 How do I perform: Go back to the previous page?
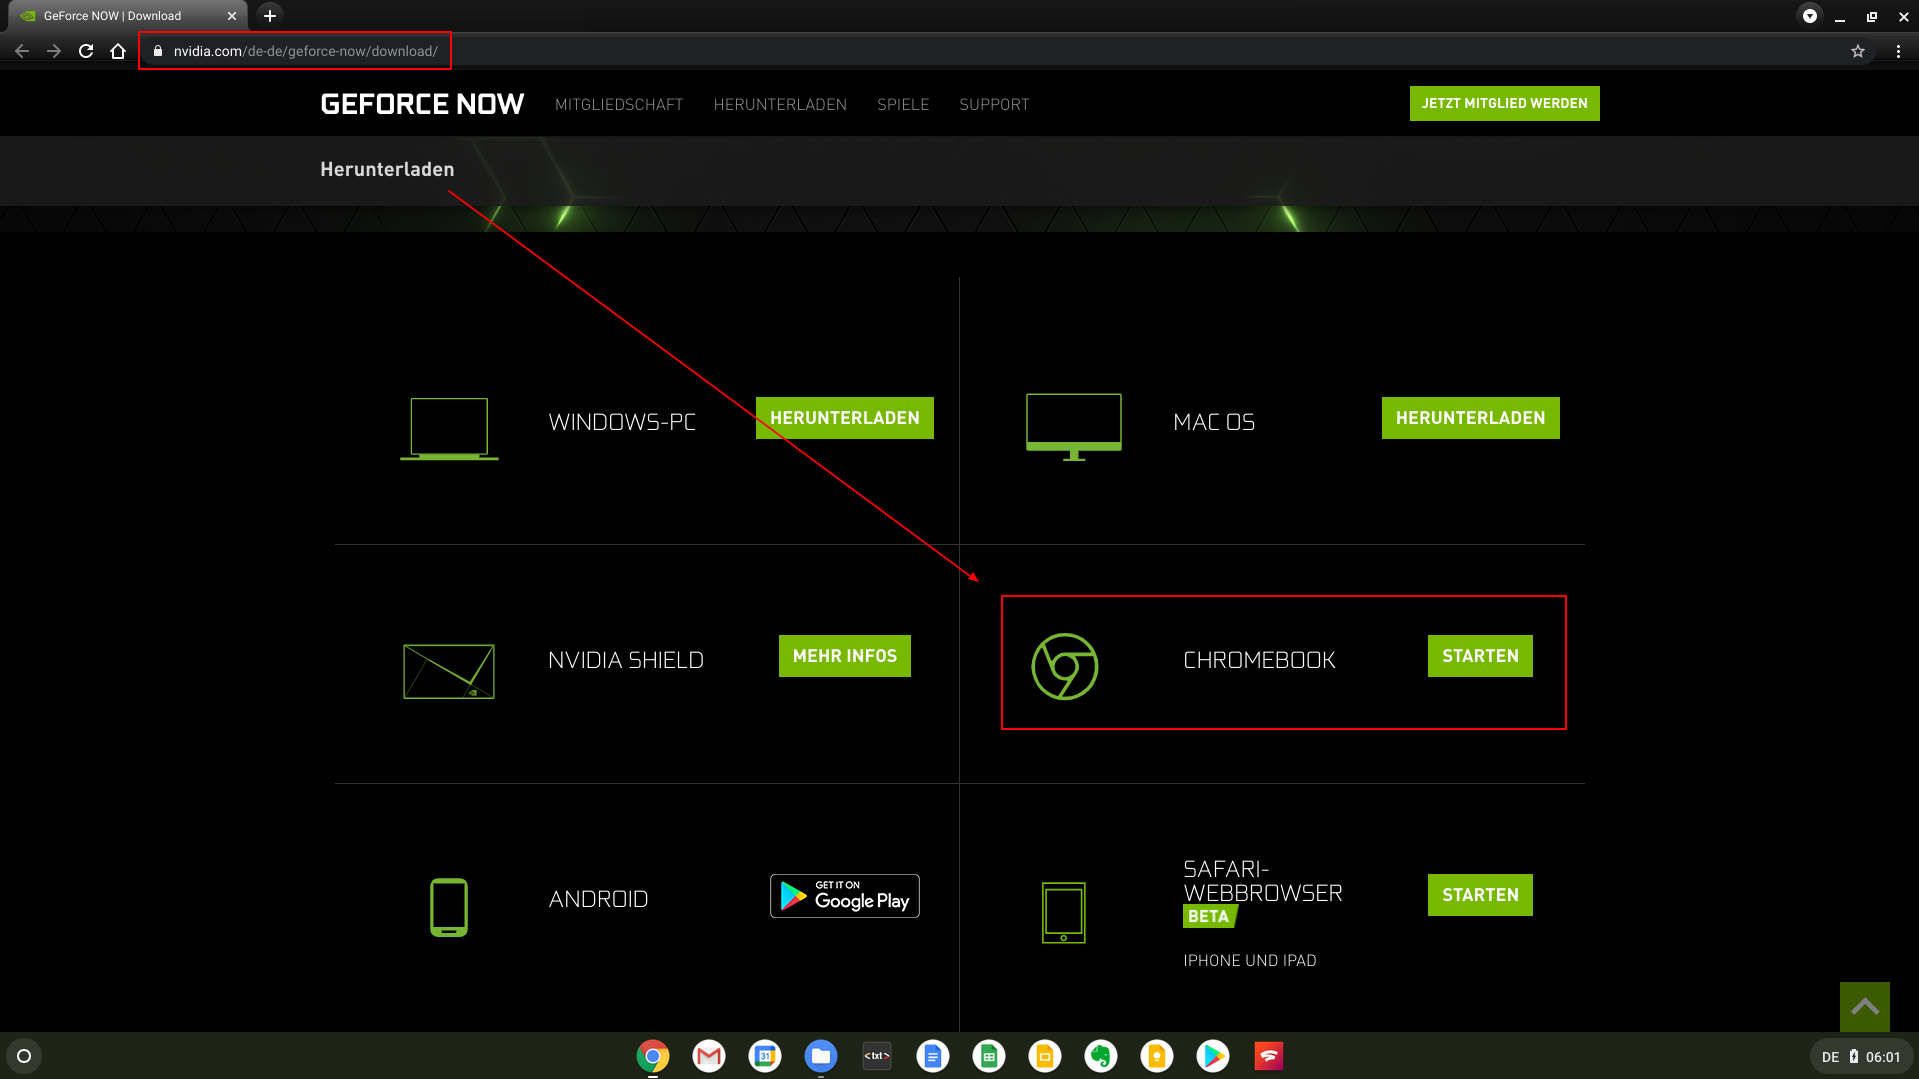pyautogui.click(x=22, y=51)
